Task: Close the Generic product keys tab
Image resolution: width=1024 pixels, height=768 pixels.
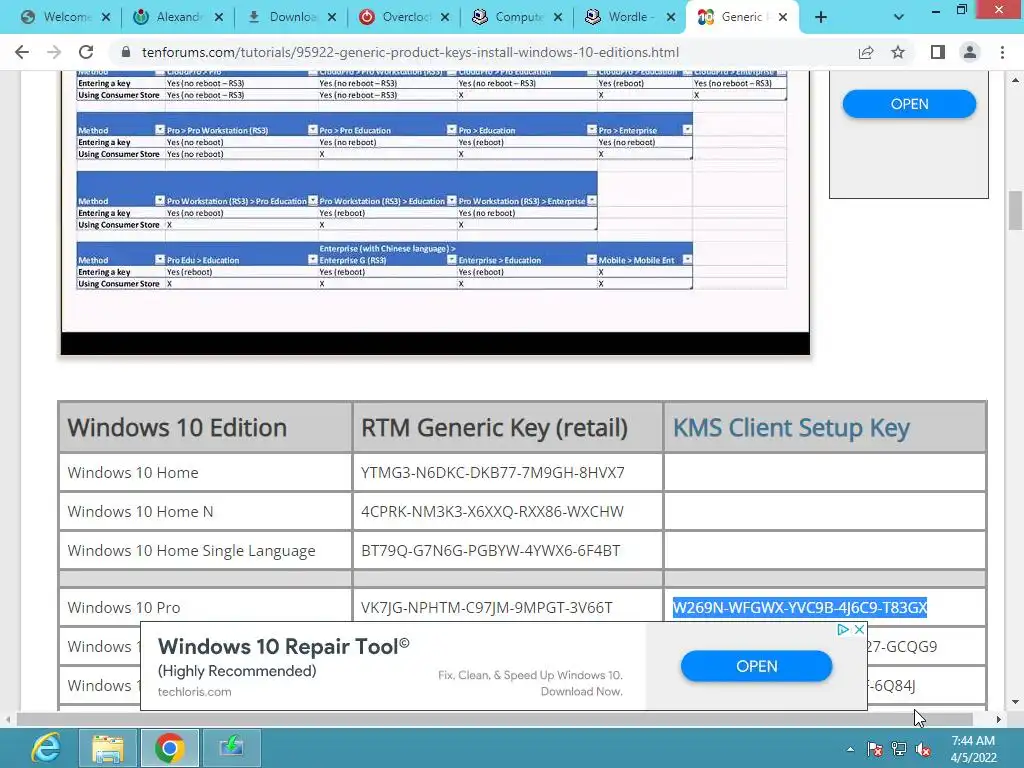Action: pos(783,18)
